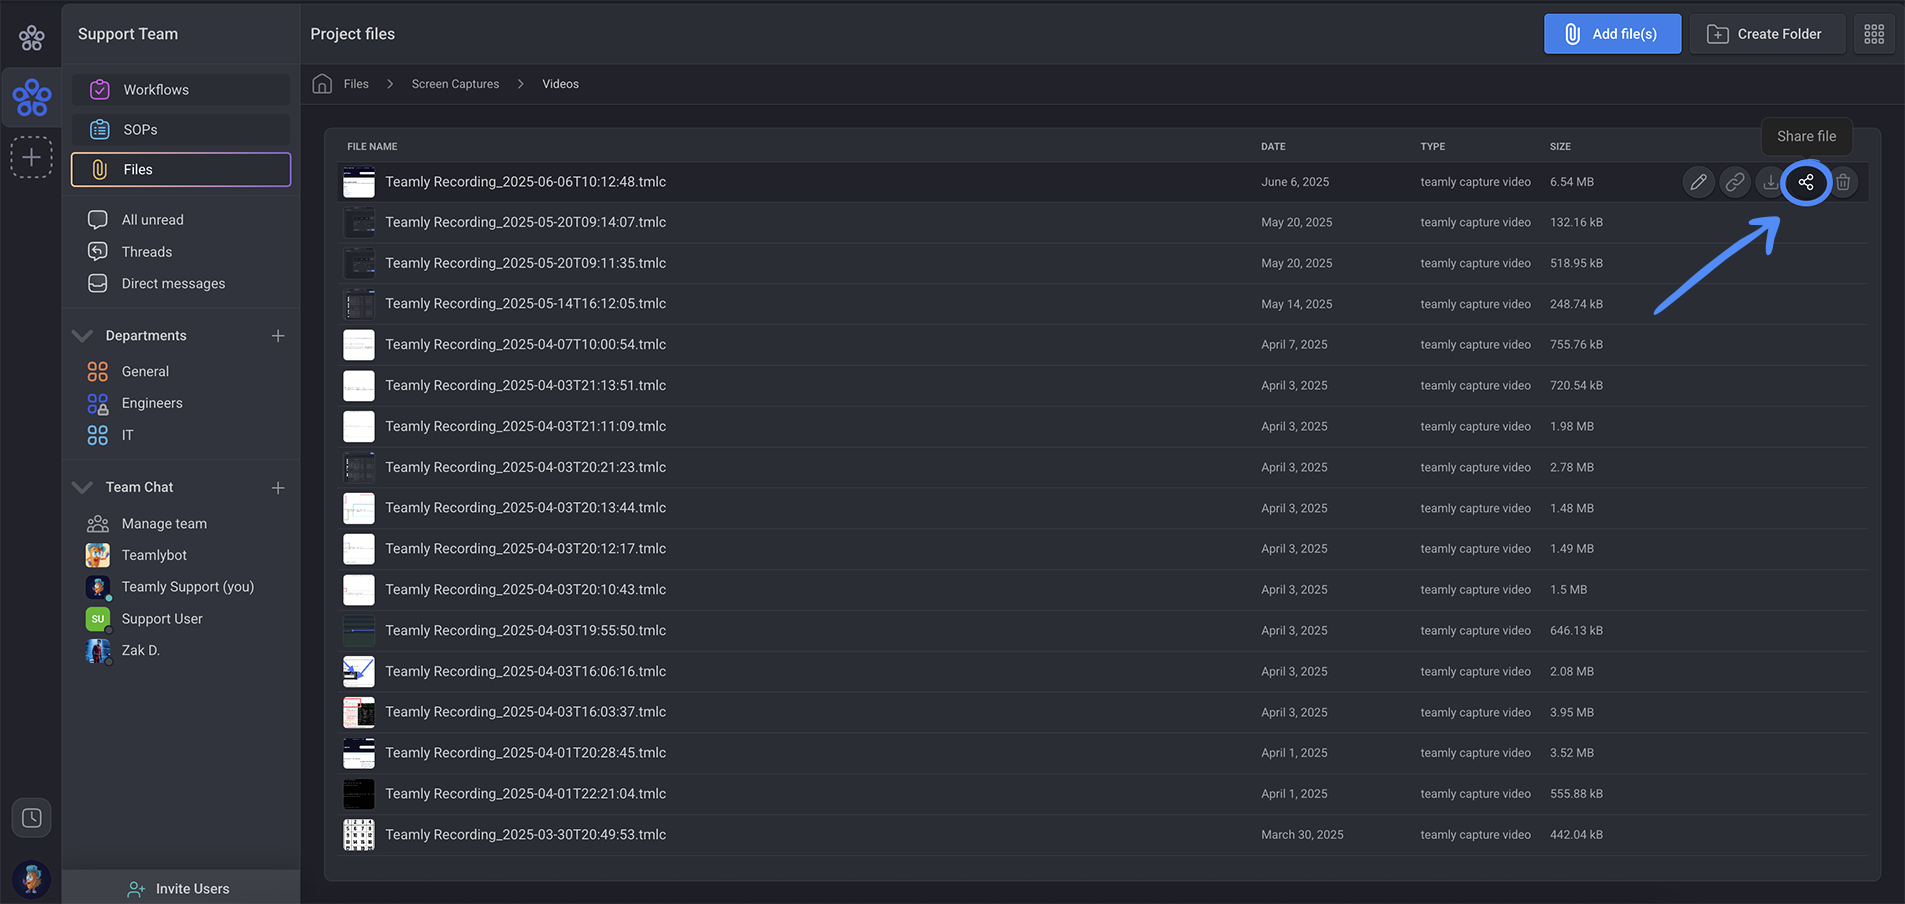Click the Add file(s) button

[1612, 34]
